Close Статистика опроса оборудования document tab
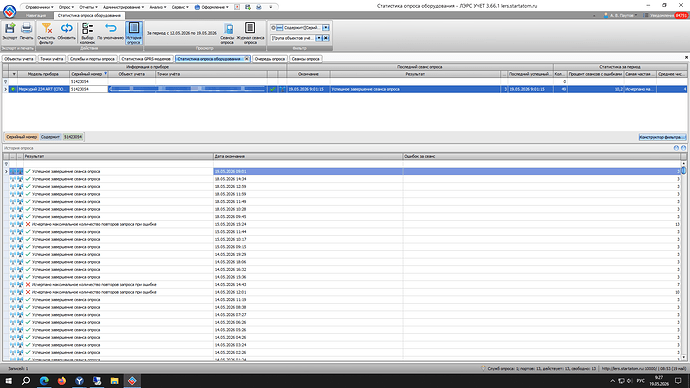Viewport: 690px width, 388px height. (246, 59)
